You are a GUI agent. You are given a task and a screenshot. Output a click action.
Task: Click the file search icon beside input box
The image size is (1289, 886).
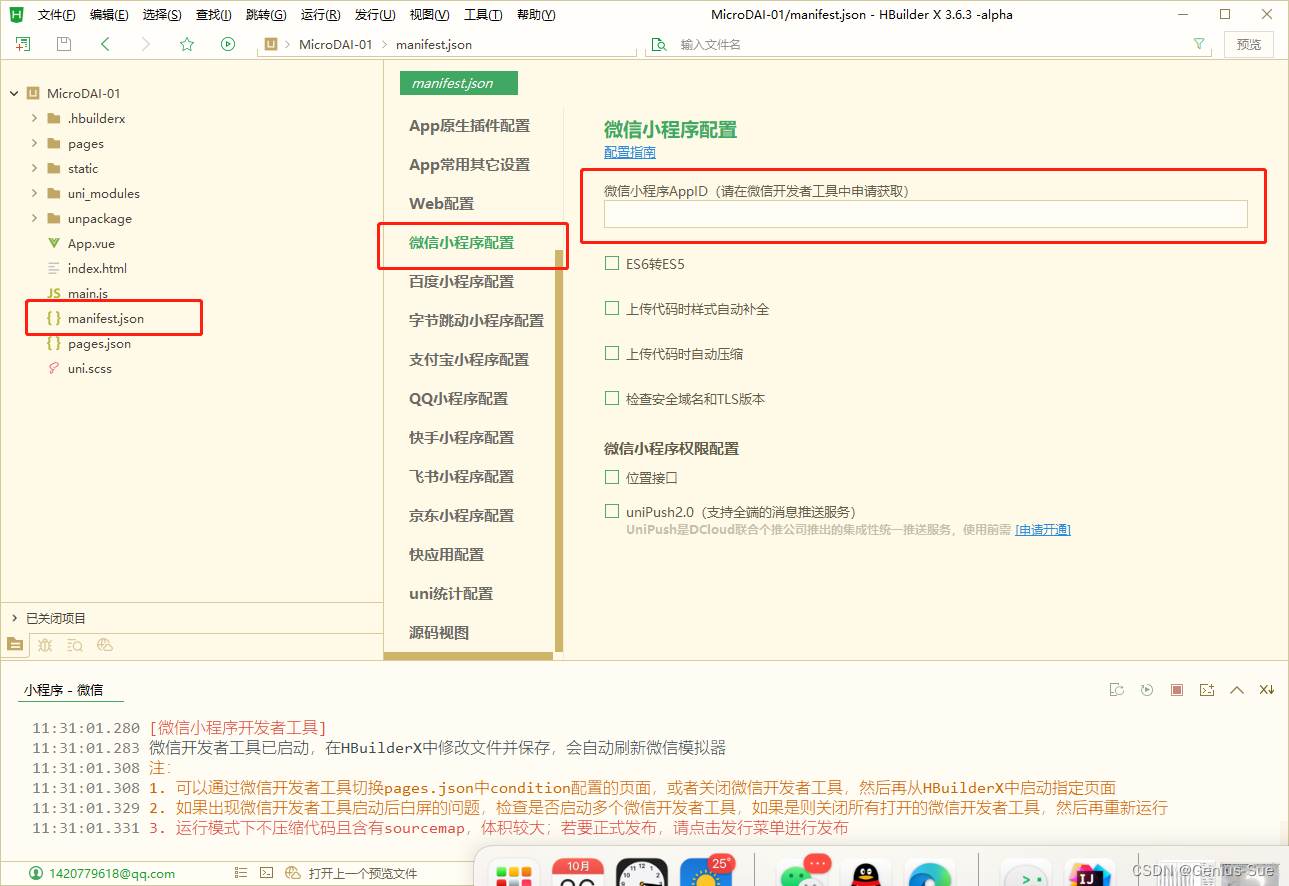(x=659, y=44)
